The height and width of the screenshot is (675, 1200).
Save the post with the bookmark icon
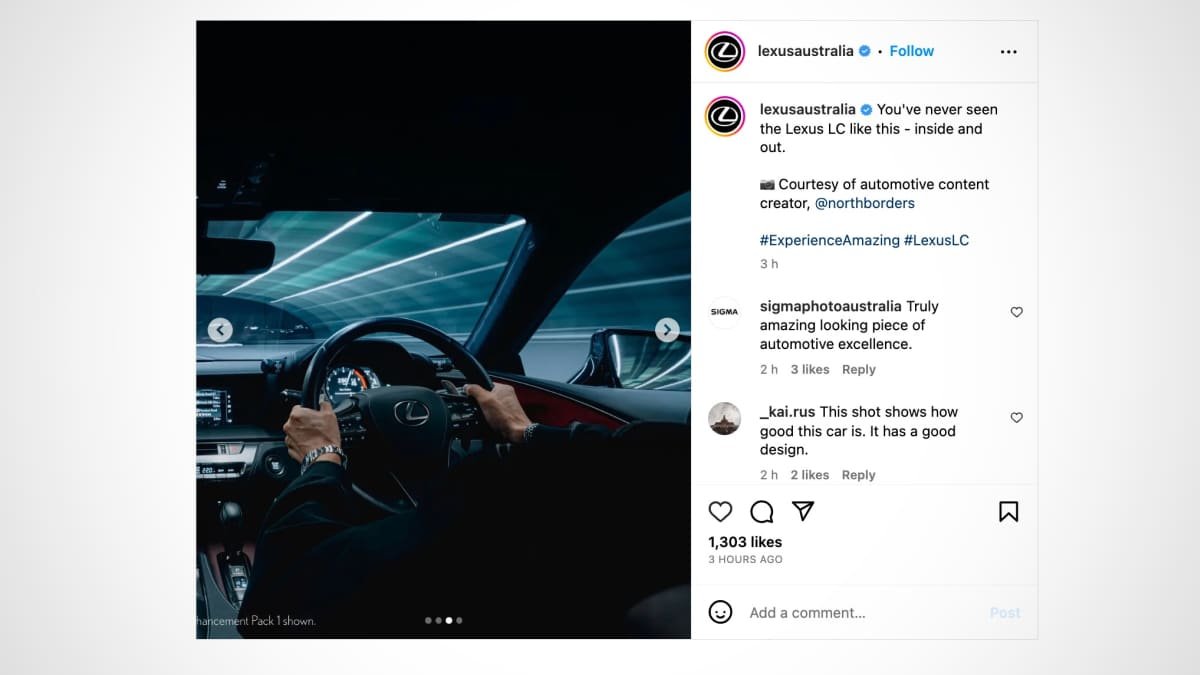1008,512
